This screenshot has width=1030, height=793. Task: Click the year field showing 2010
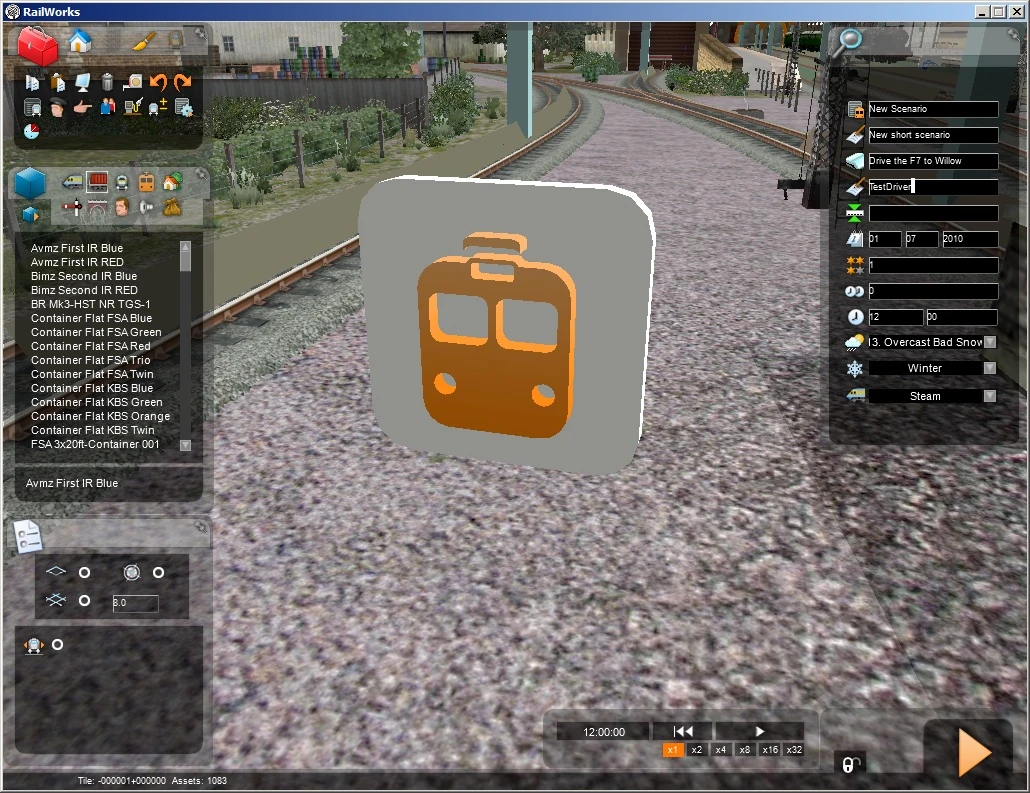coord(970,239)
